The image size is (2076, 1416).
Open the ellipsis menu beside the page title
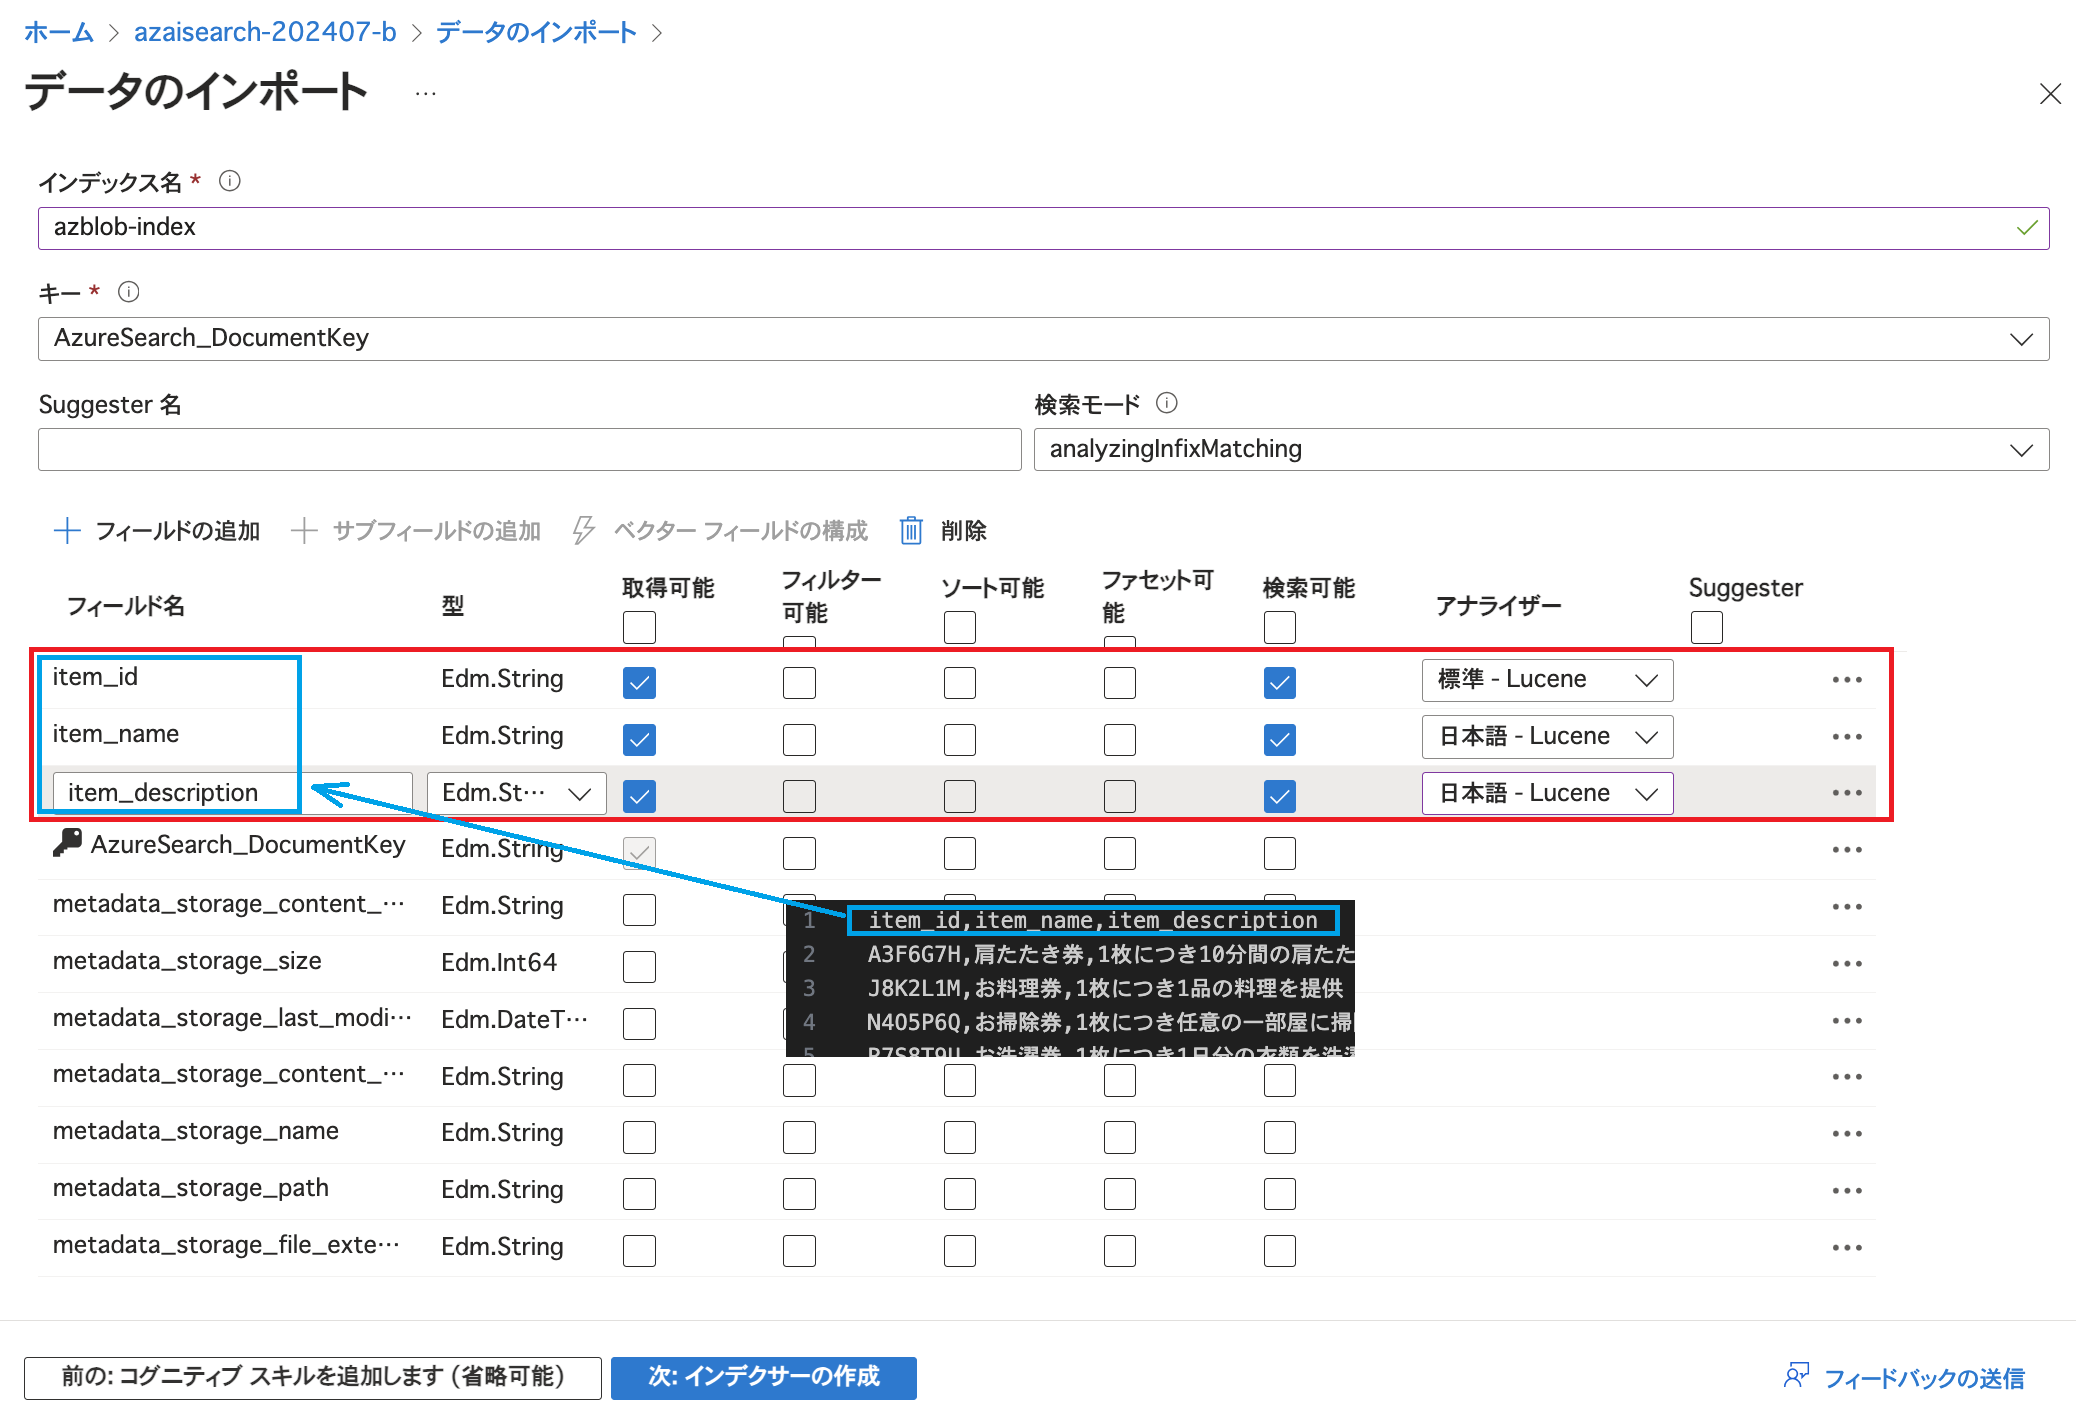426,94
